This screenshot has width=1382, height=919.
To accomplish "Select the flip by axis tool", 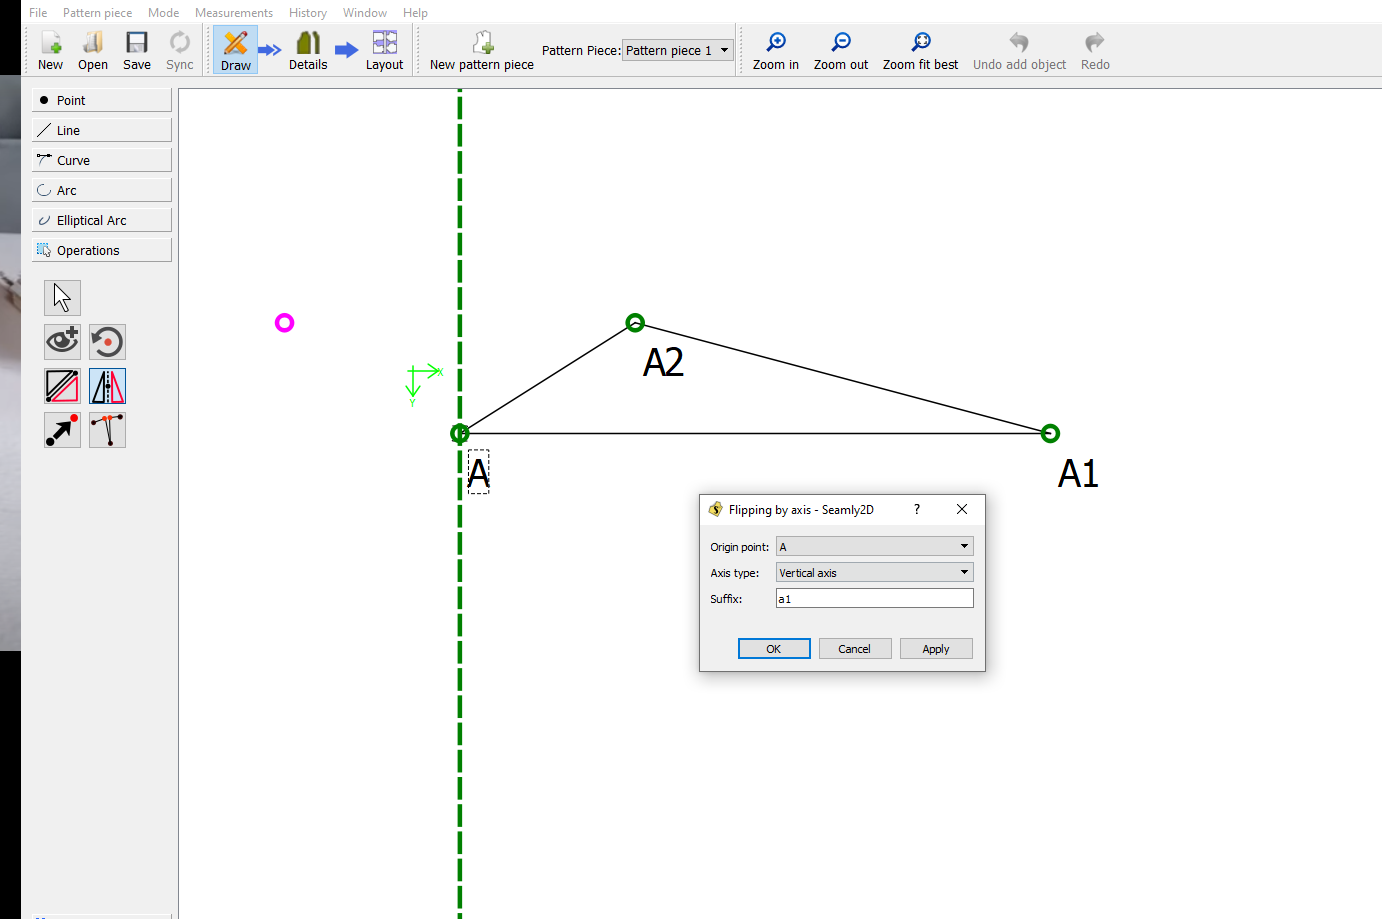I will (107, 386).
